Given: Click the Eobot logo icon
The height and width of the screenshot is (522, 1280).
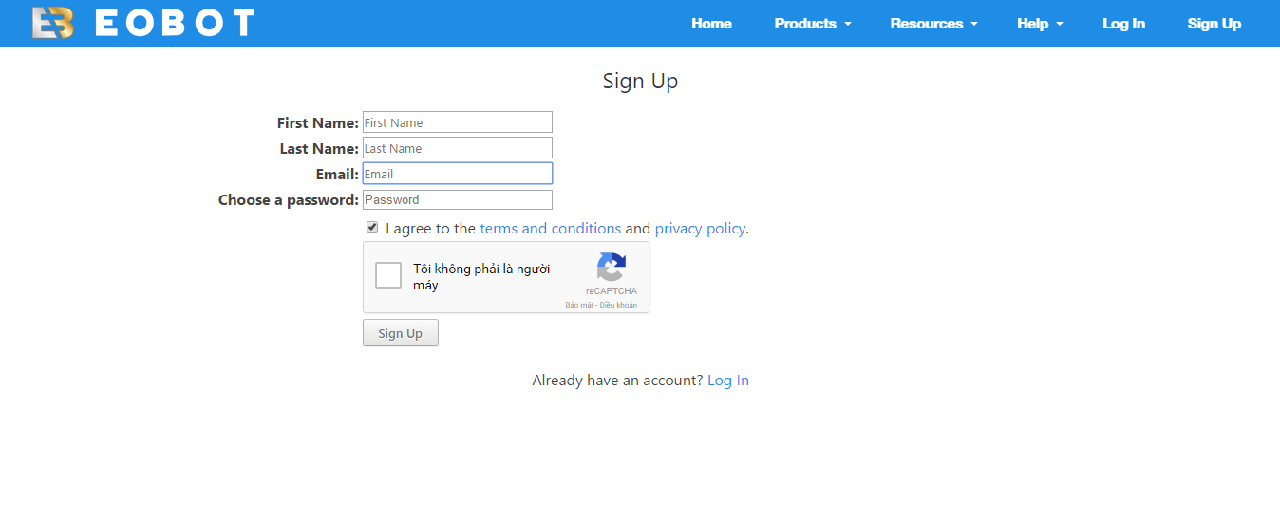Looking at the screenshot, I should tap(53, 23).
